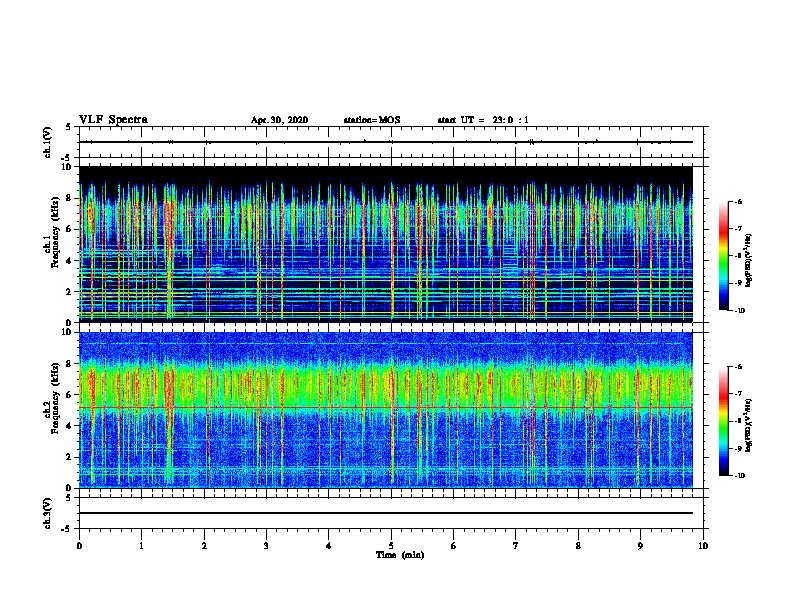Viewport: 792px width, 612px height.
Task: Click the "-8" label on ch.1 colorbar
Action: point(738,256)
